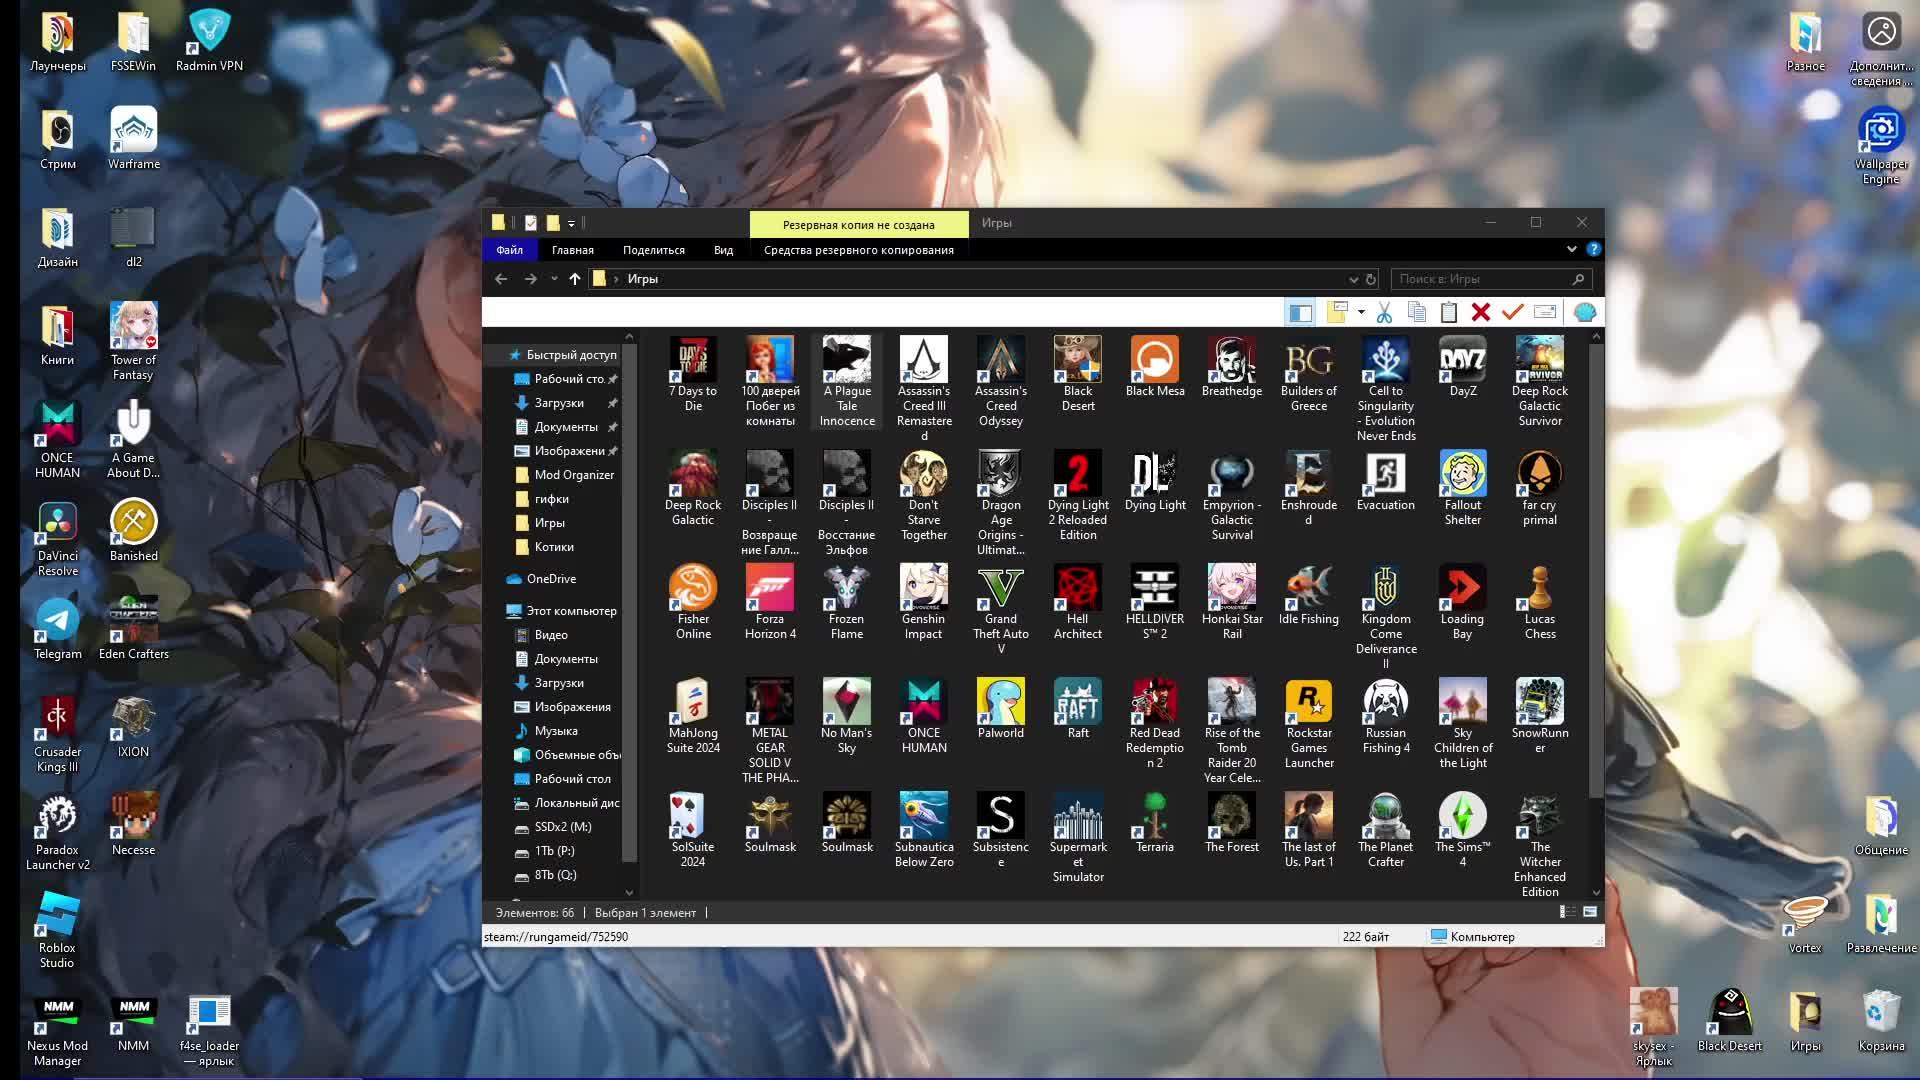Switch to large icons view in status bar
This screenshot has height=1080, width=1920.
coord(1590,912)
